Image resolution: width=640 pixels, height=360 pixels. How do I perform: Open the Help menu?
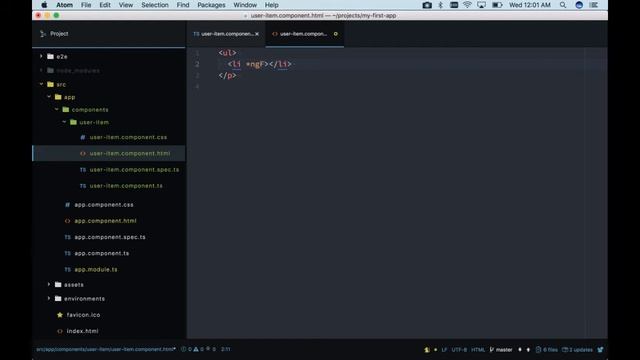point(271,5)
